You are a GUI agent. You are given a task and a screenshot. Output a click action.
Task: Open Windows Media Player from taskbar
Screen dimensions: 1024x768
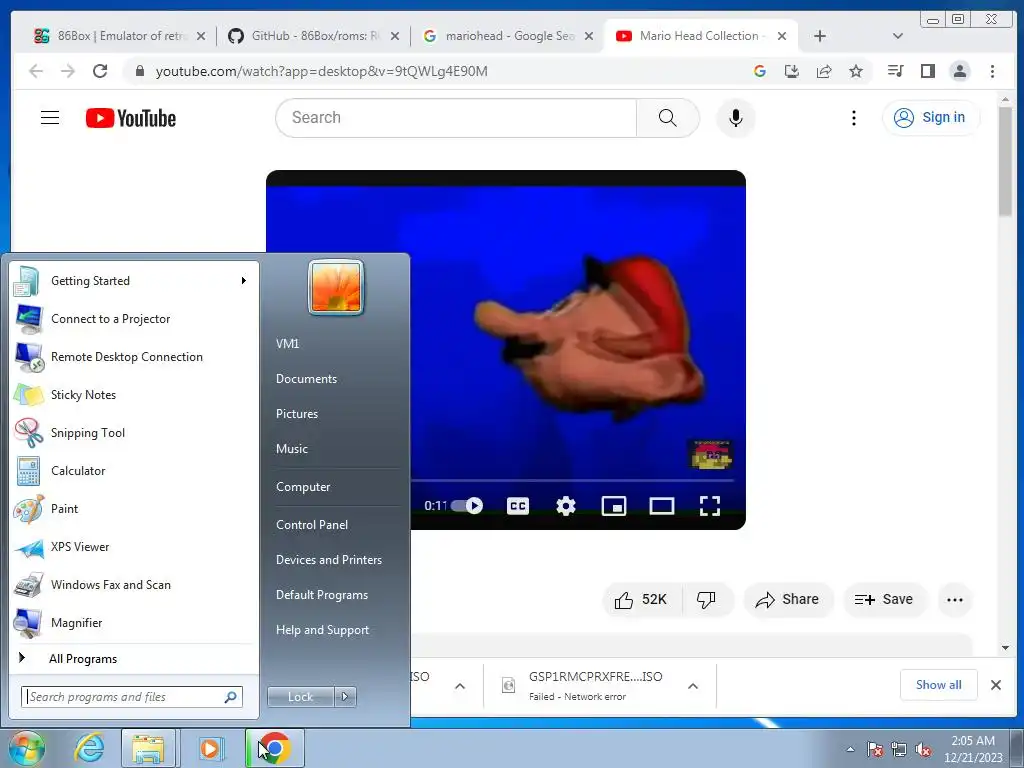click(x=210, y=748)
